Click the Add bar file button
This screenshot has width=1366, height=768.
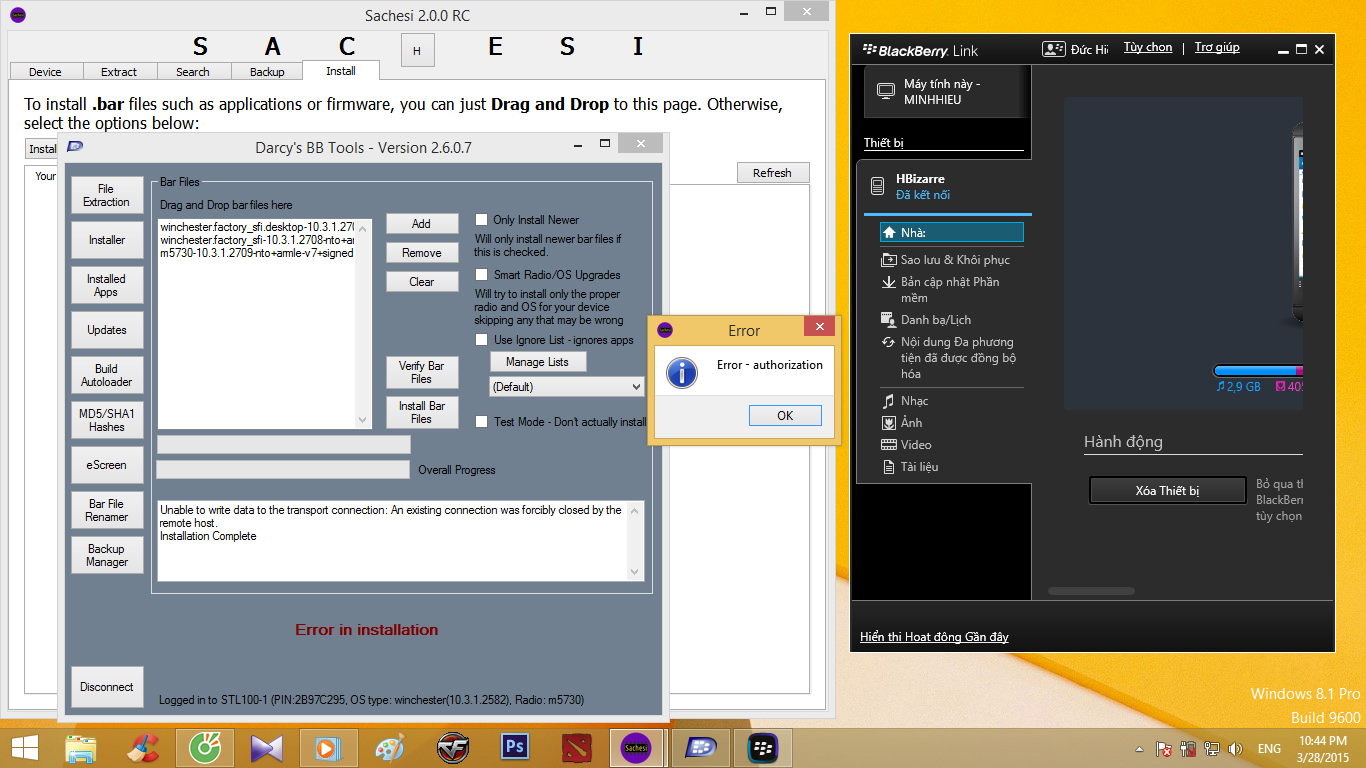pos(422,224)
